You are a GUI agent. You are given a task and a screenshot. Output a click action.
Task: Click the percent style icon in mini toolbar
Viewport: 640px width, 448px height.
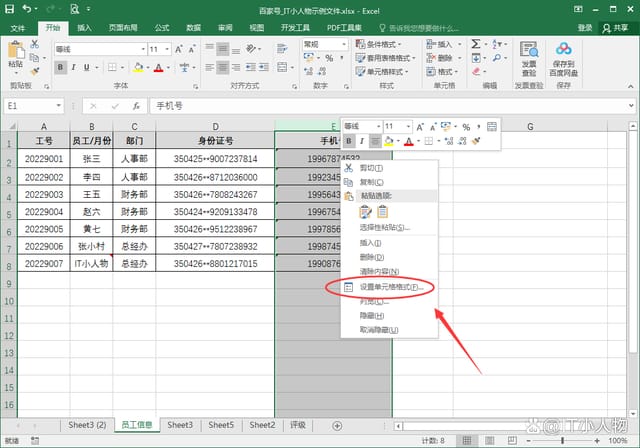pyautogui.click(x=466, y=127)
